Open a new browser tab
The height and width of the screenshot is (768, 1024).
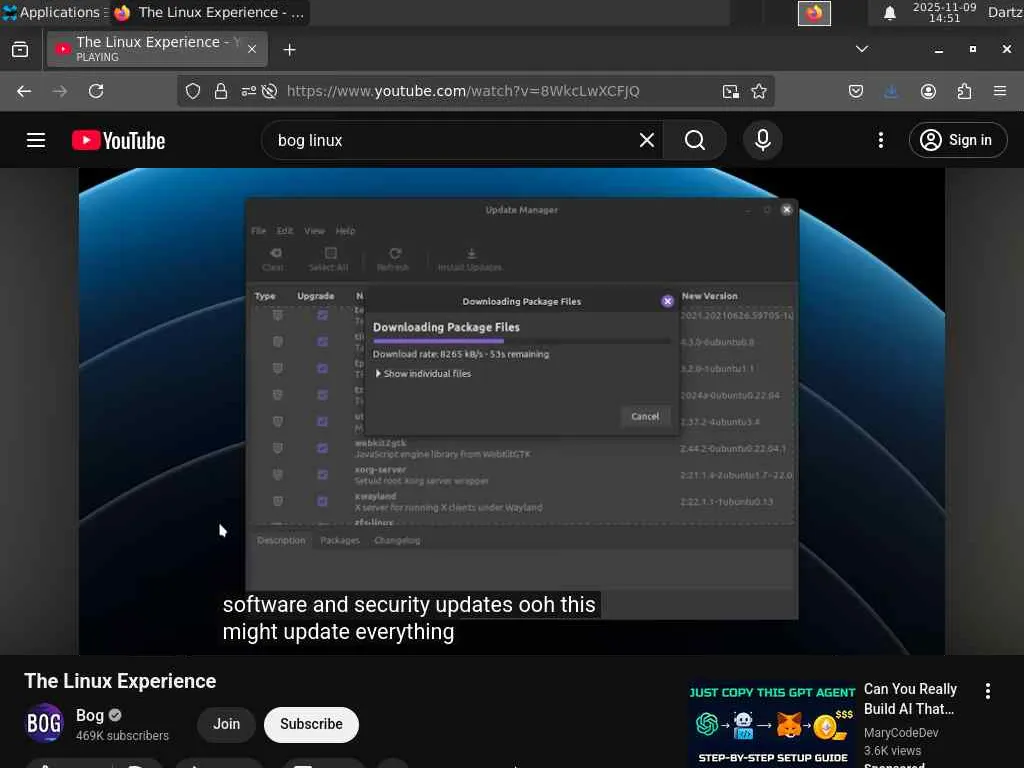(x=289, y=50)
